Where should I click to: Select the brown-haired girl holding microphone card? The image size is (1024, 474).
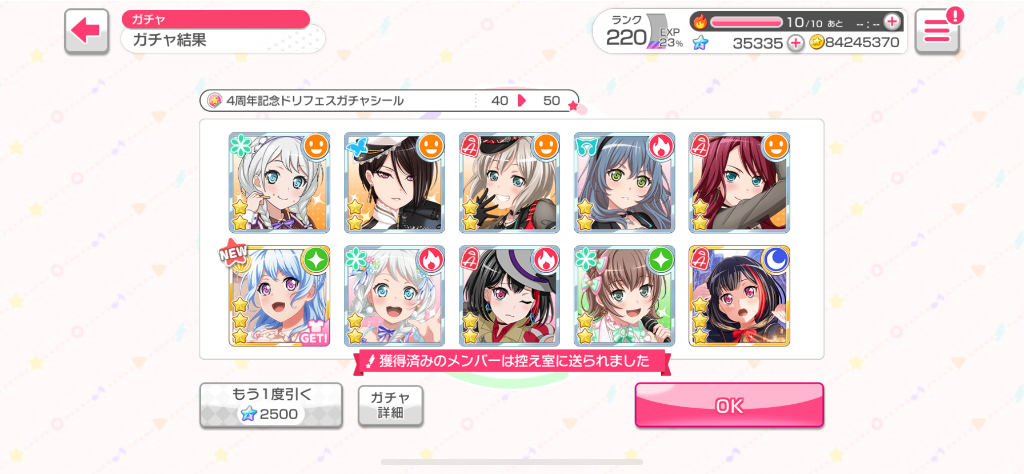coord(624,296)
